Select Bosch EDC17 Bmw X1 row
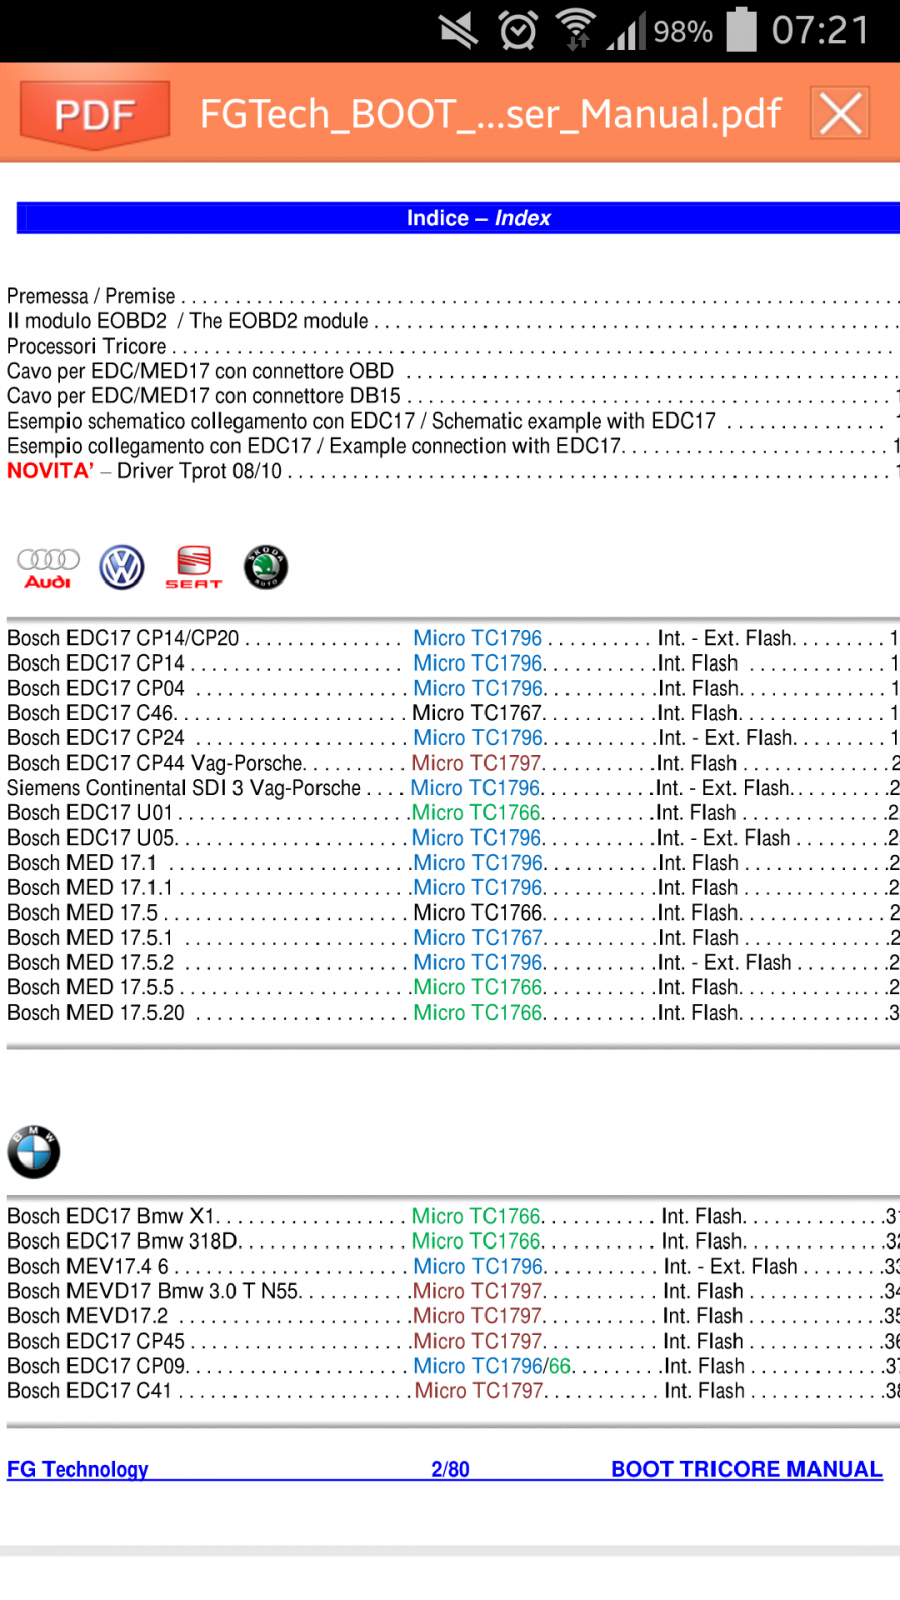Image resolution: width=900 pixels, height=1600 pixels. pyautogui.click(x=453, y=1216)
